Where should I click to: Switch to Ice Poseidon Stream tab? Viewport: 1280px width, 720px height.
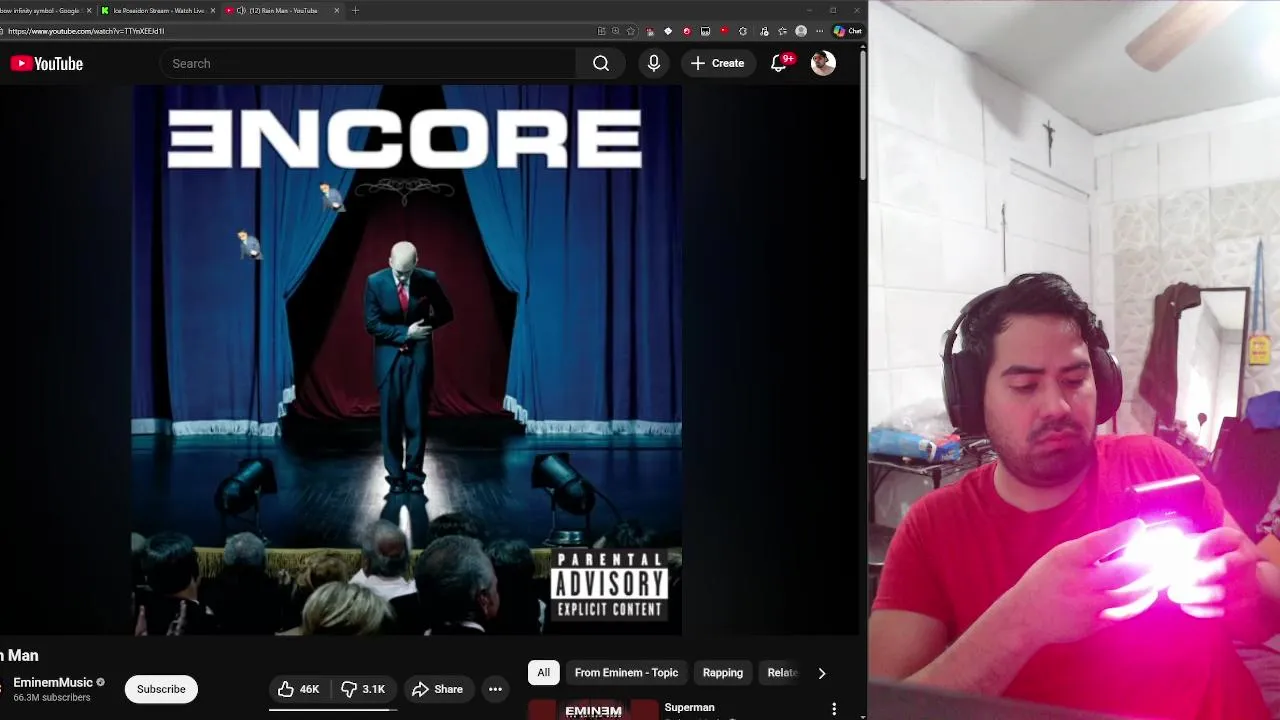coord(158,10)
